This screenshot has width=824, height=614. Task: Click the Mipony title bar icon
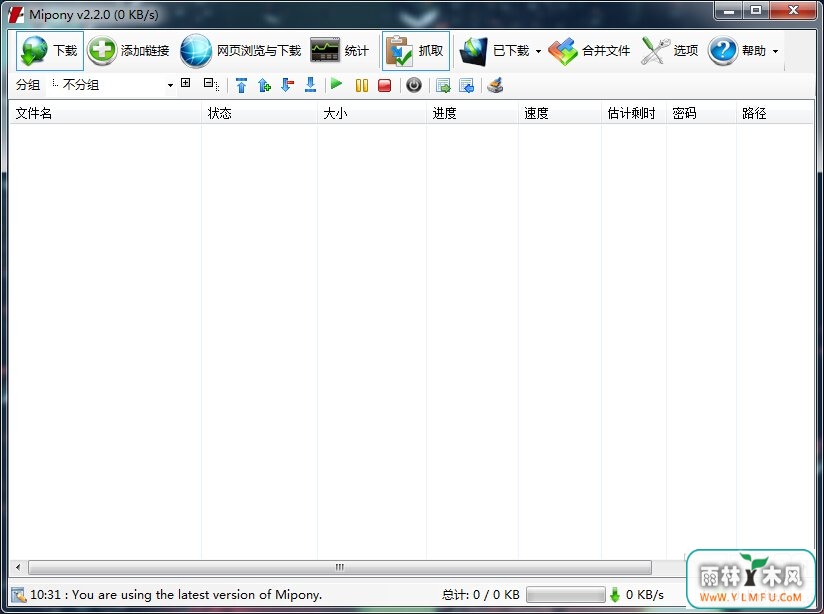coord(16,14)
